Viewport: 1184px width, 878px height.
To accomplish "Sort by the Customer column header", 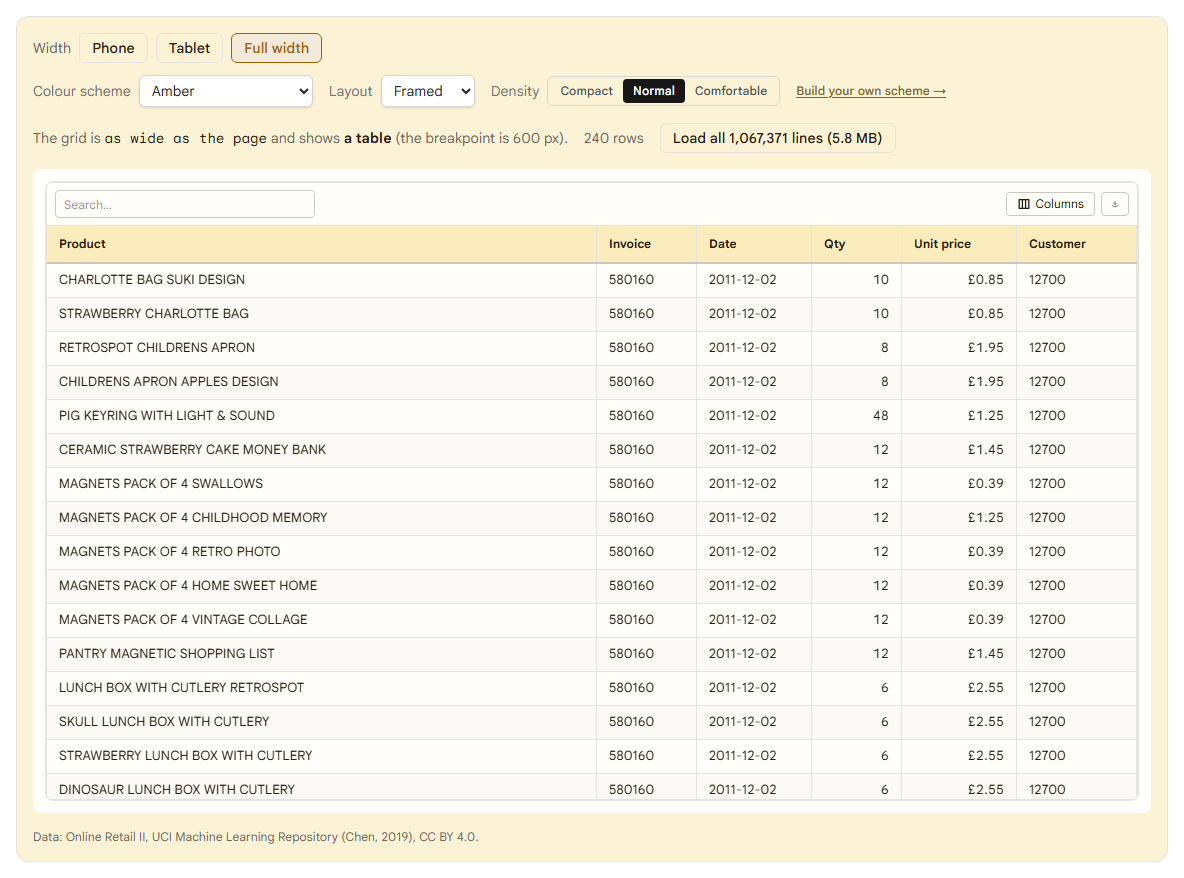I will point(1076,244).
